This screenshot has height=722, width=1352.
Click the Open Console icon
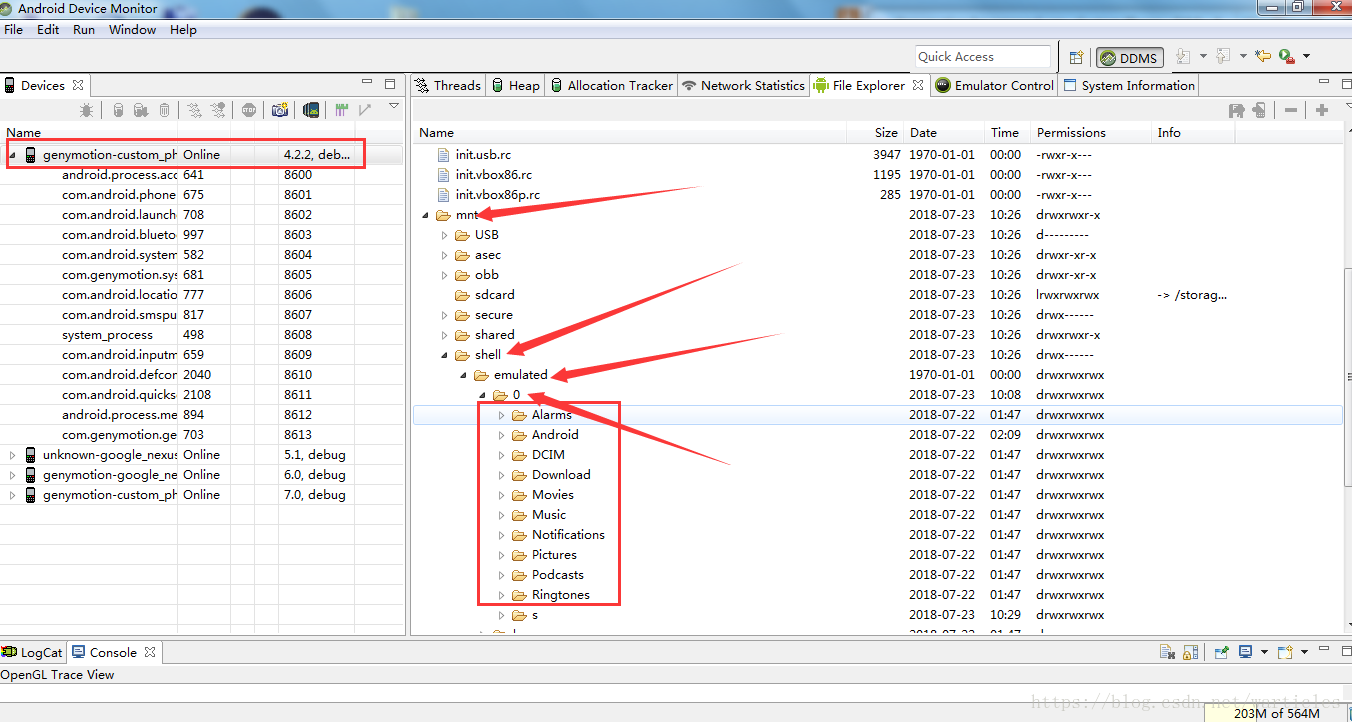pyautogui.click(x=1286, y=652)
